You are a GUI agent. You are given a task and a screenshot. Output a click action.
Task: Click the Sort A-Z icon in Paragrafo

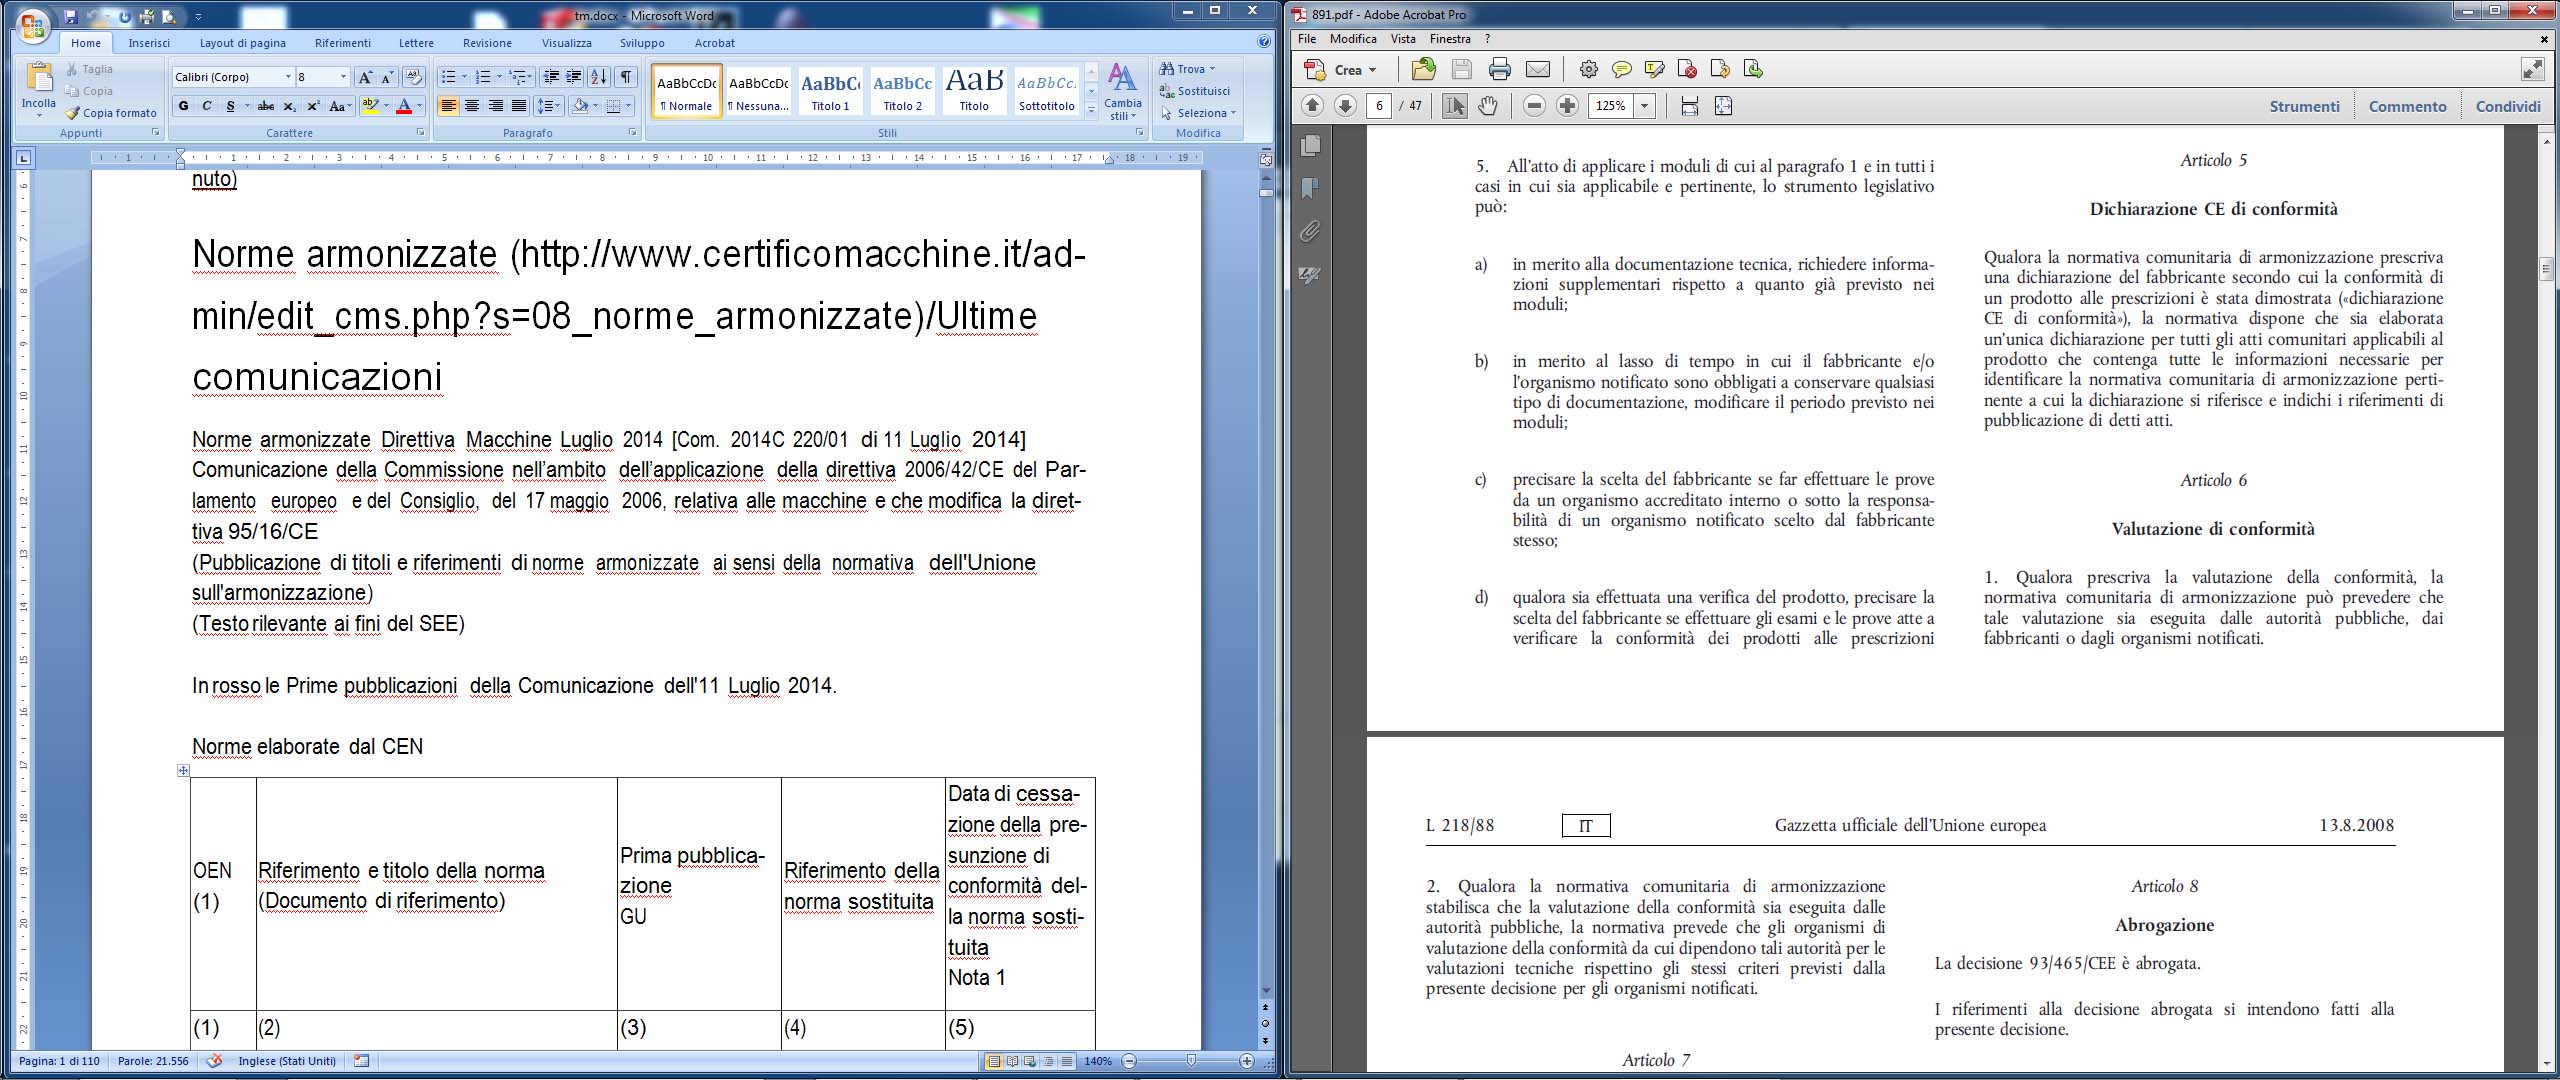click(598, 77)
